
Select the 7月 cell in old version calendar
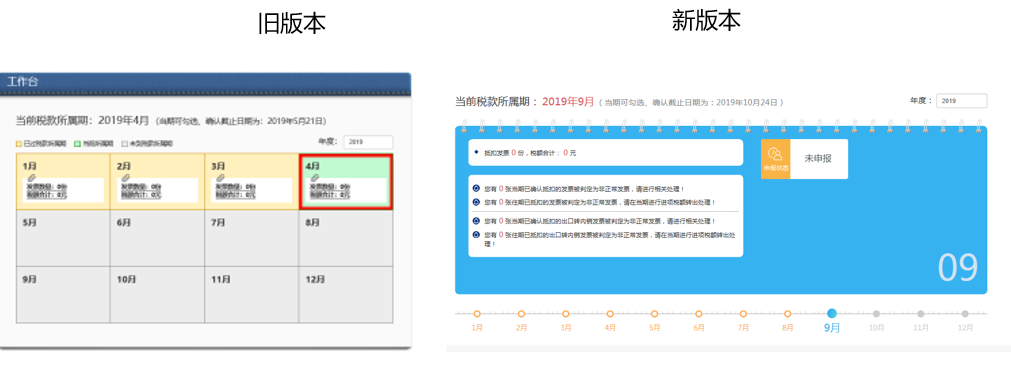pos(252,238)
